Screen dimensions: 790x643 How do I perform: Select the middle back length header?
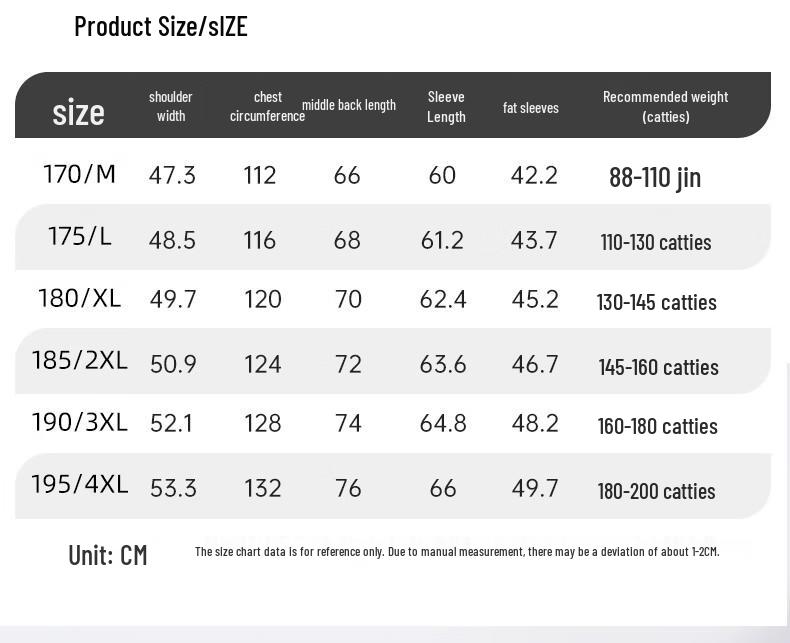coord(349,105)
